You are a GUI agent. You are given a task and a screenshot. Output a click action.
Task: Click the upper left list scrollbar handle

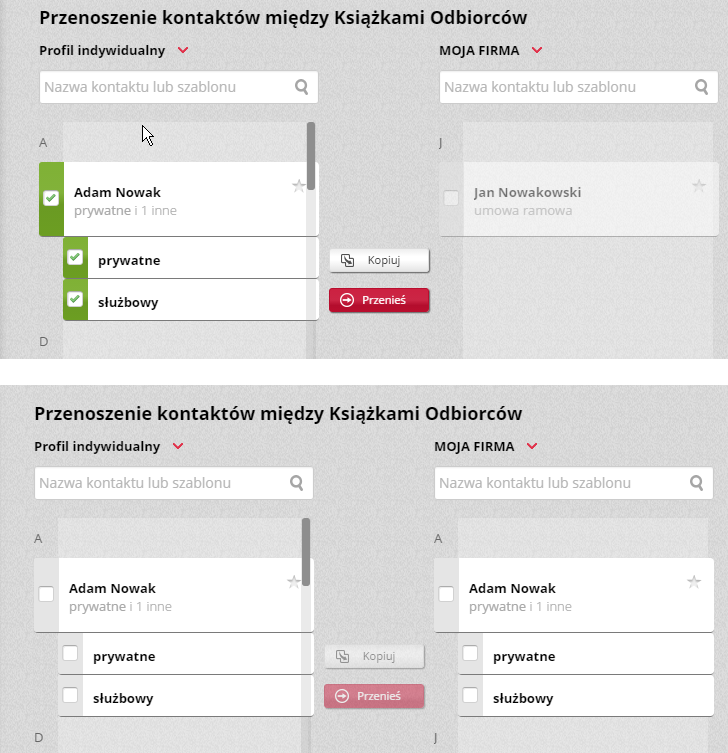tap(311, 156)
